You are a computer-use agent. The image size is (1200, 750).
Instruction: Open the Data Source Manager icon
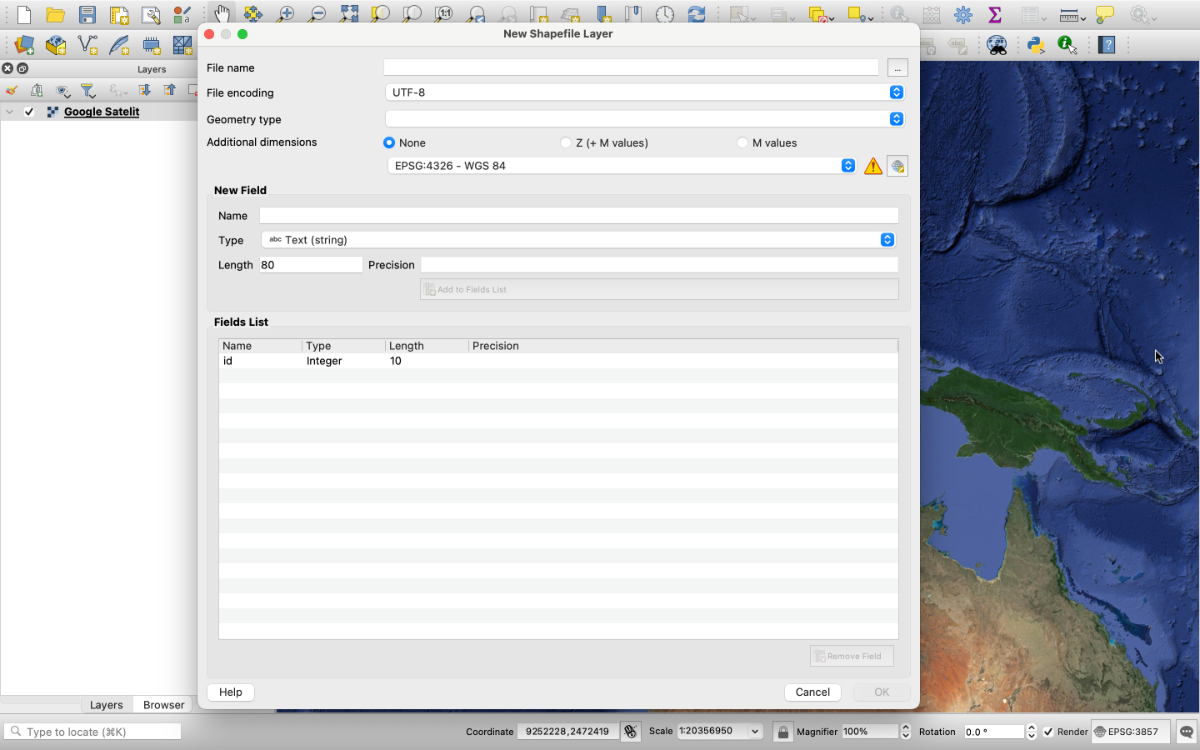click(24, 45)
